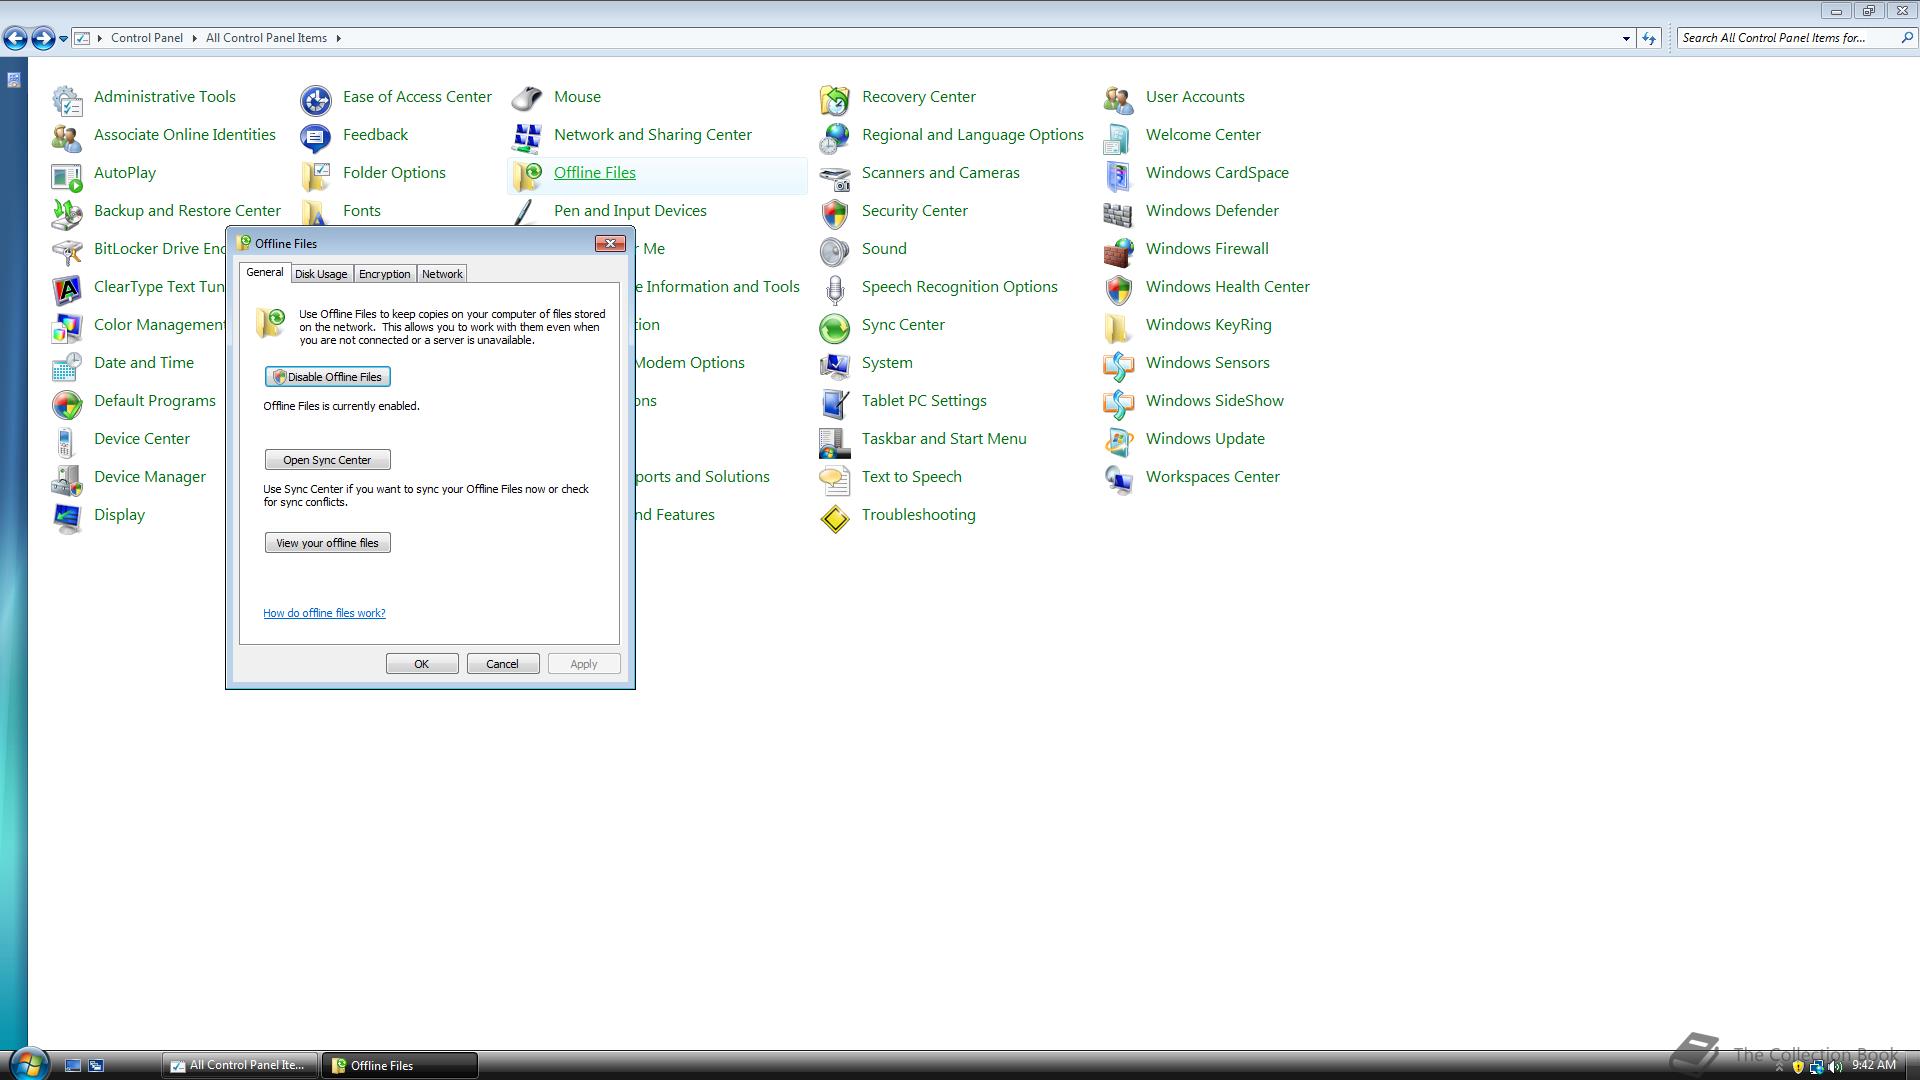Open Administrative Tools icon
The image size is (1920, 1080).
click(67, 99)
